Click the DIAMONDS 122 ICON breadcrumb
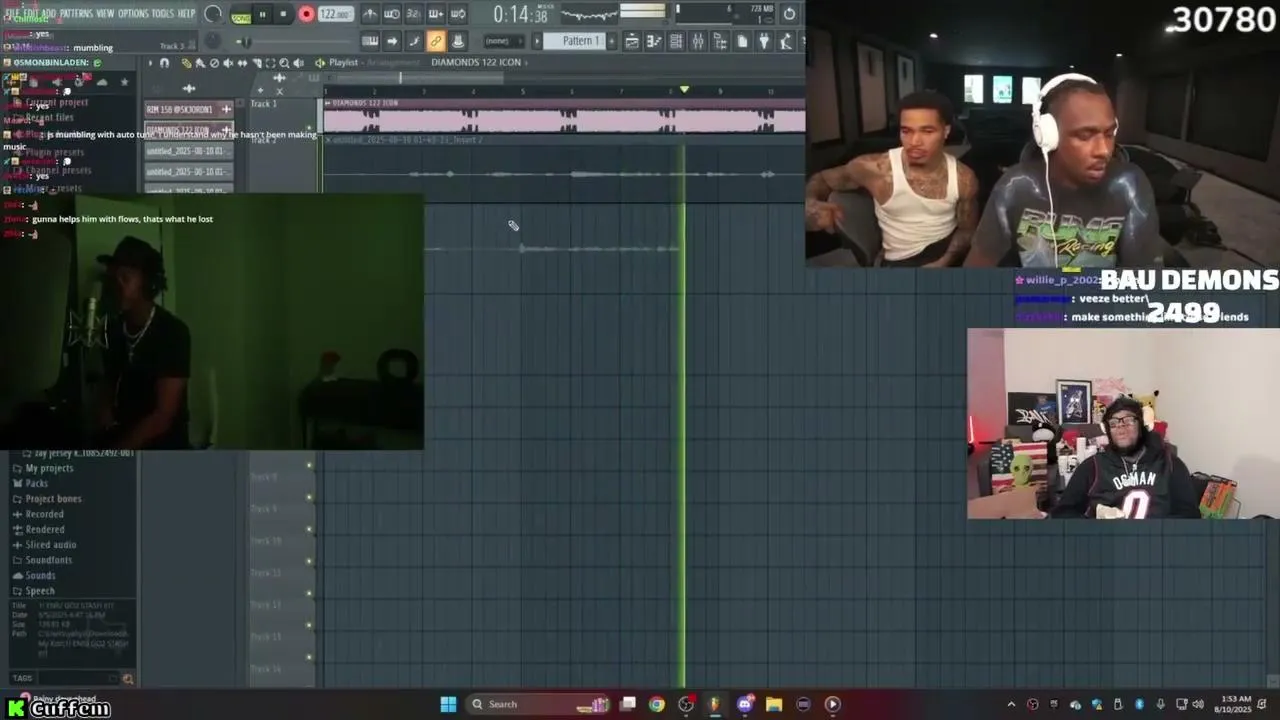This screenshot has height=720, width=1280. coord(476,62)
